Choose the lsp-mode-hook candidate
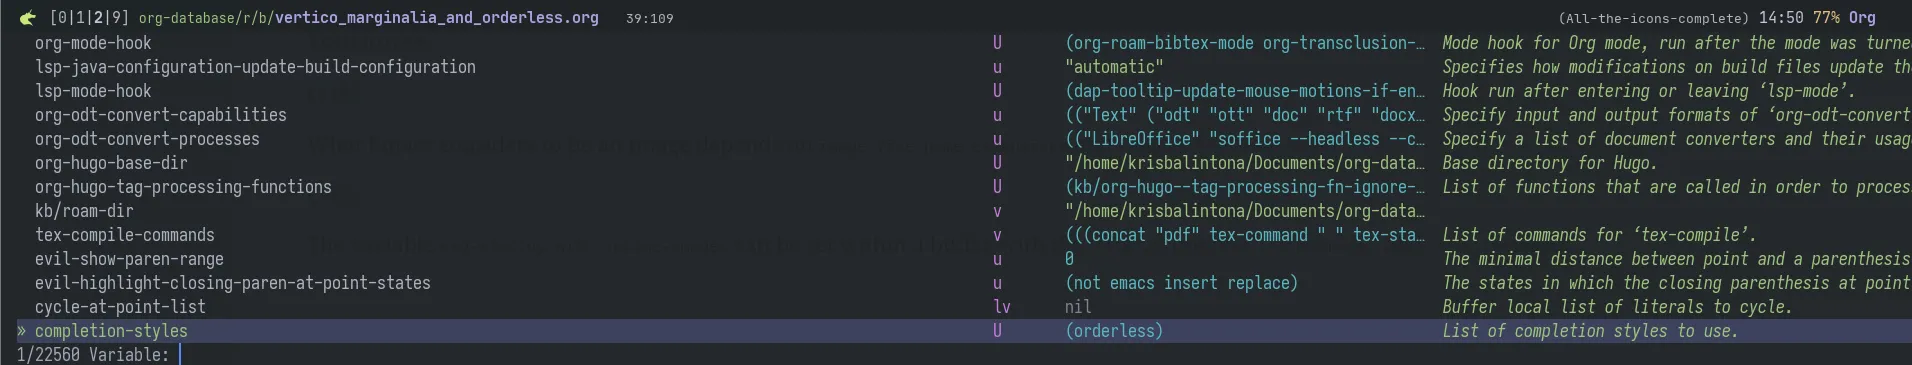Screen dimensions: 1912x365 (93, 91)
